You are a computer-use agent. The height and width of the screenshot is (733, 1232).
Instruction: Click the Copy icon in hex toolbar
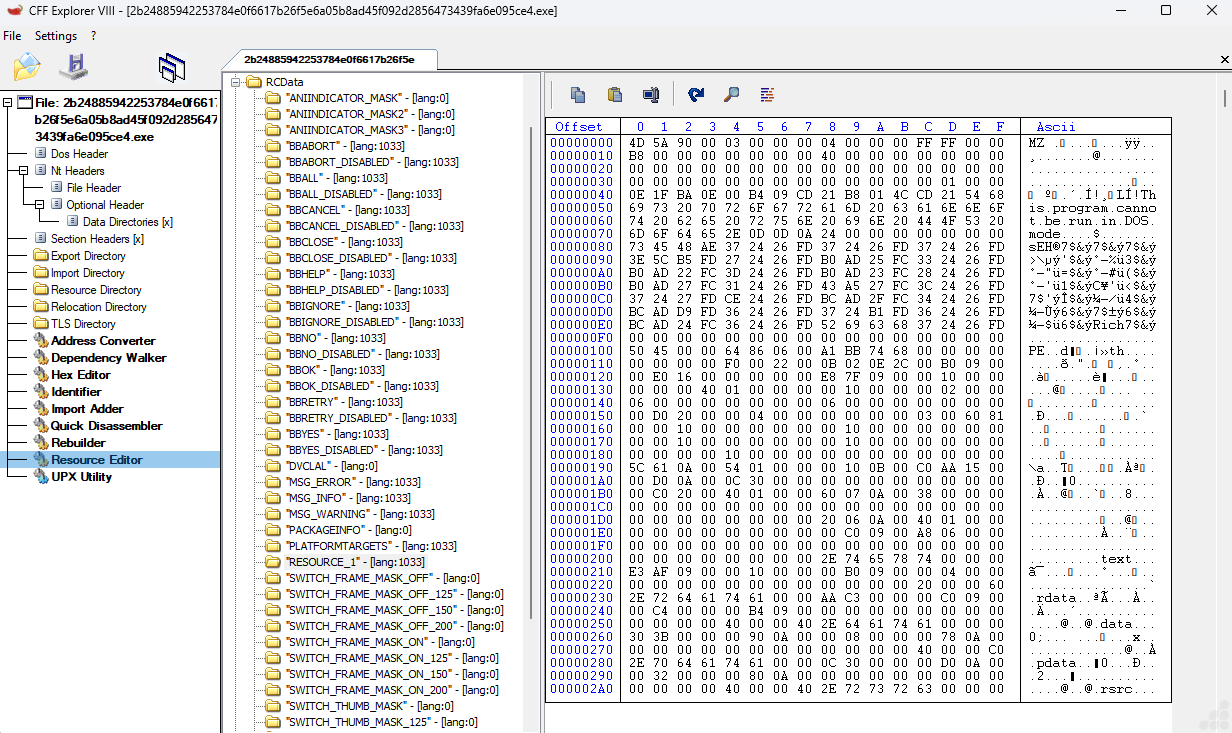[x=578, y=95]
